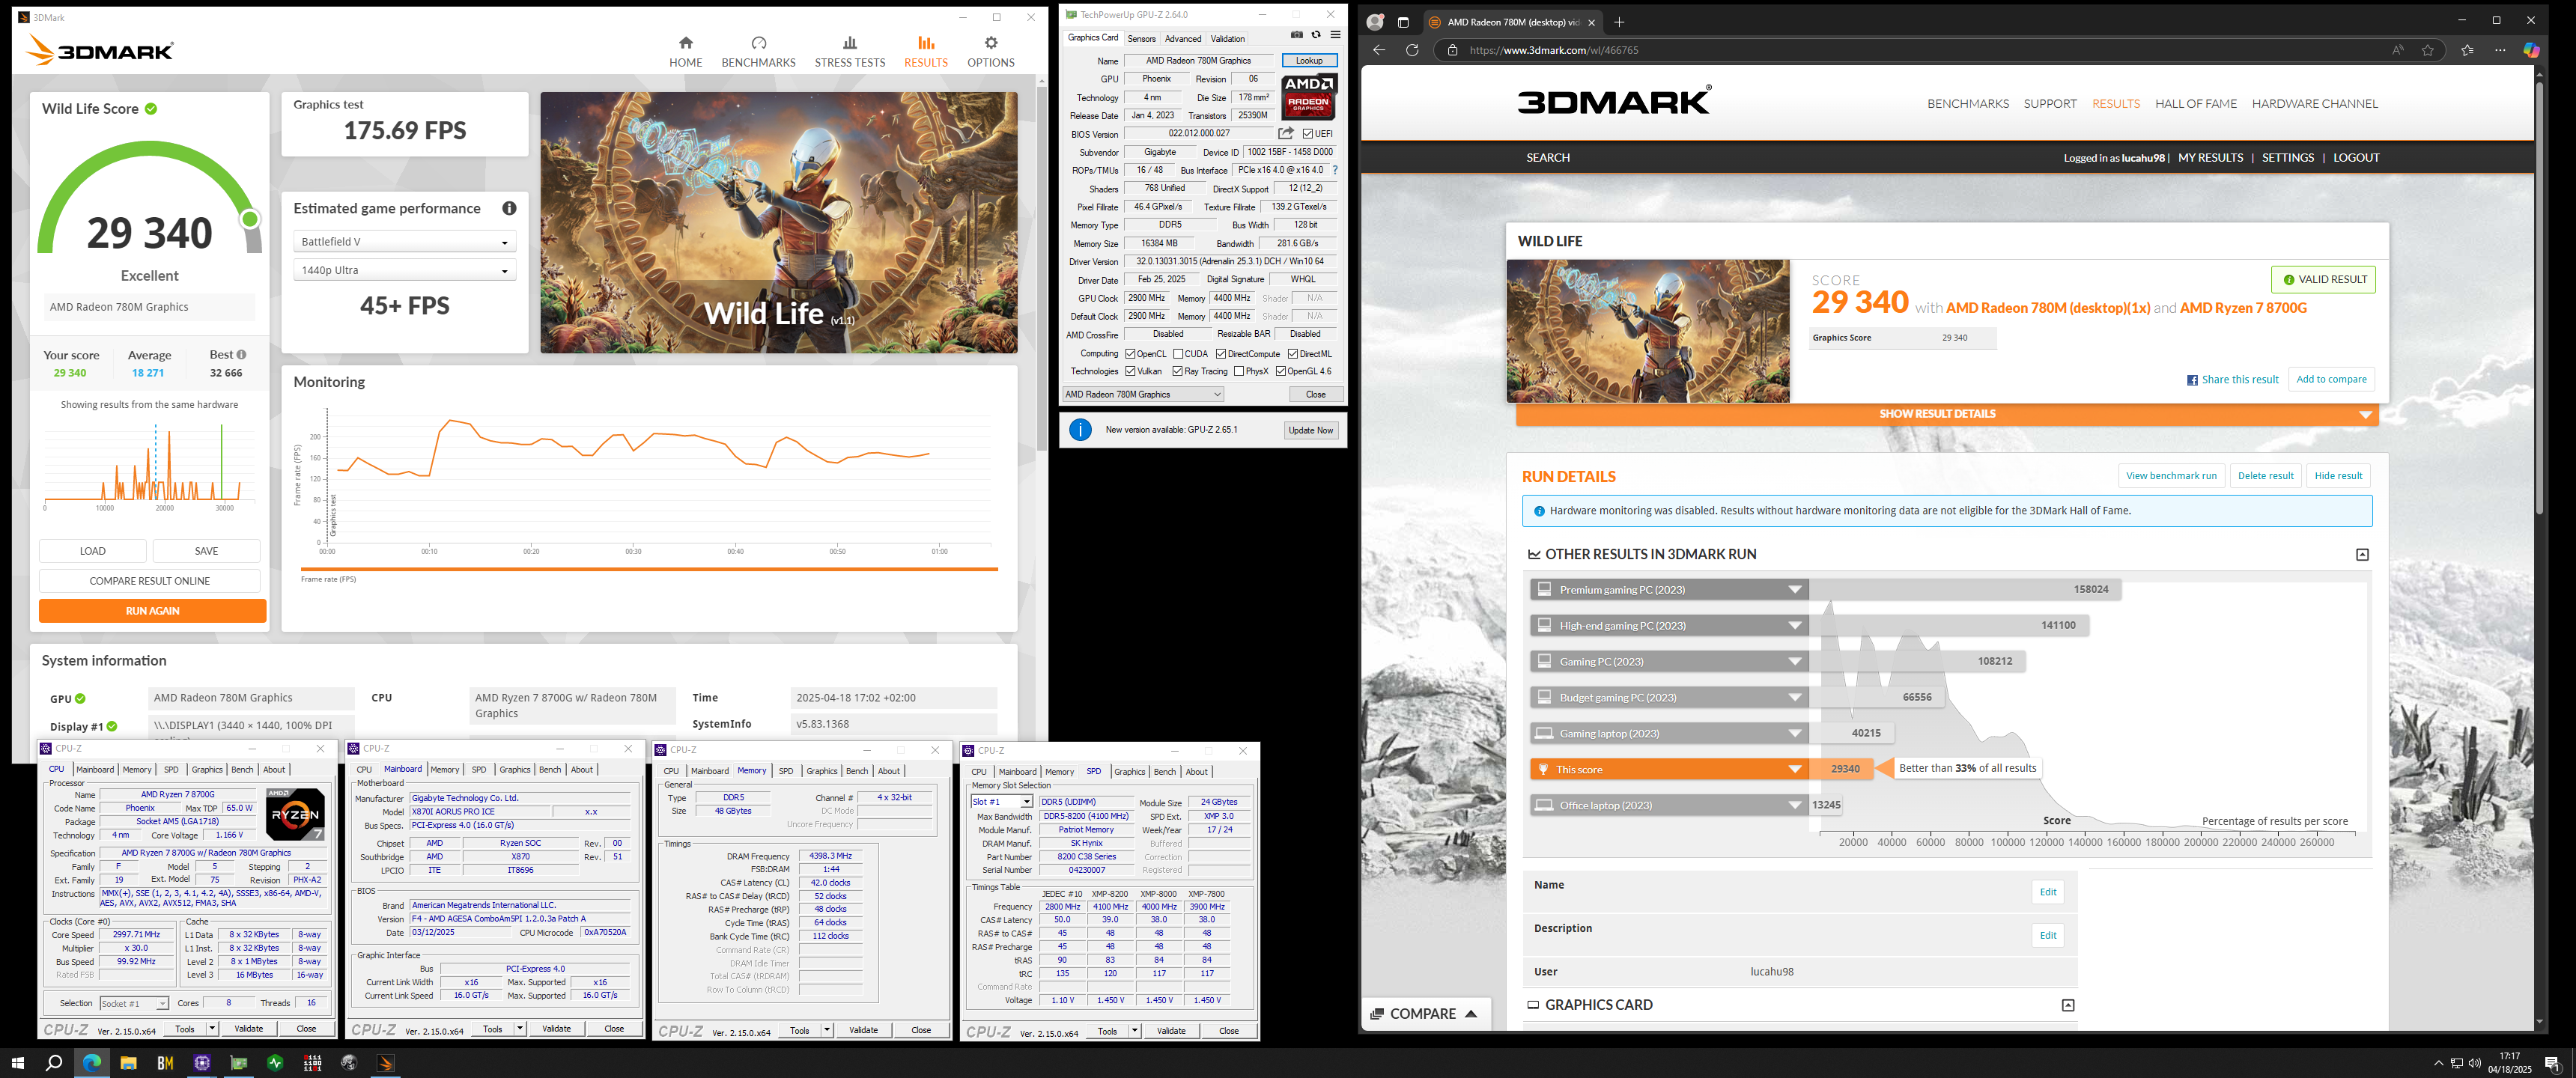Image resolution: width=2576 pixels, height=1078 pixels.
Task: Click the Edge address bar URL
Action: pos(1553,50)
